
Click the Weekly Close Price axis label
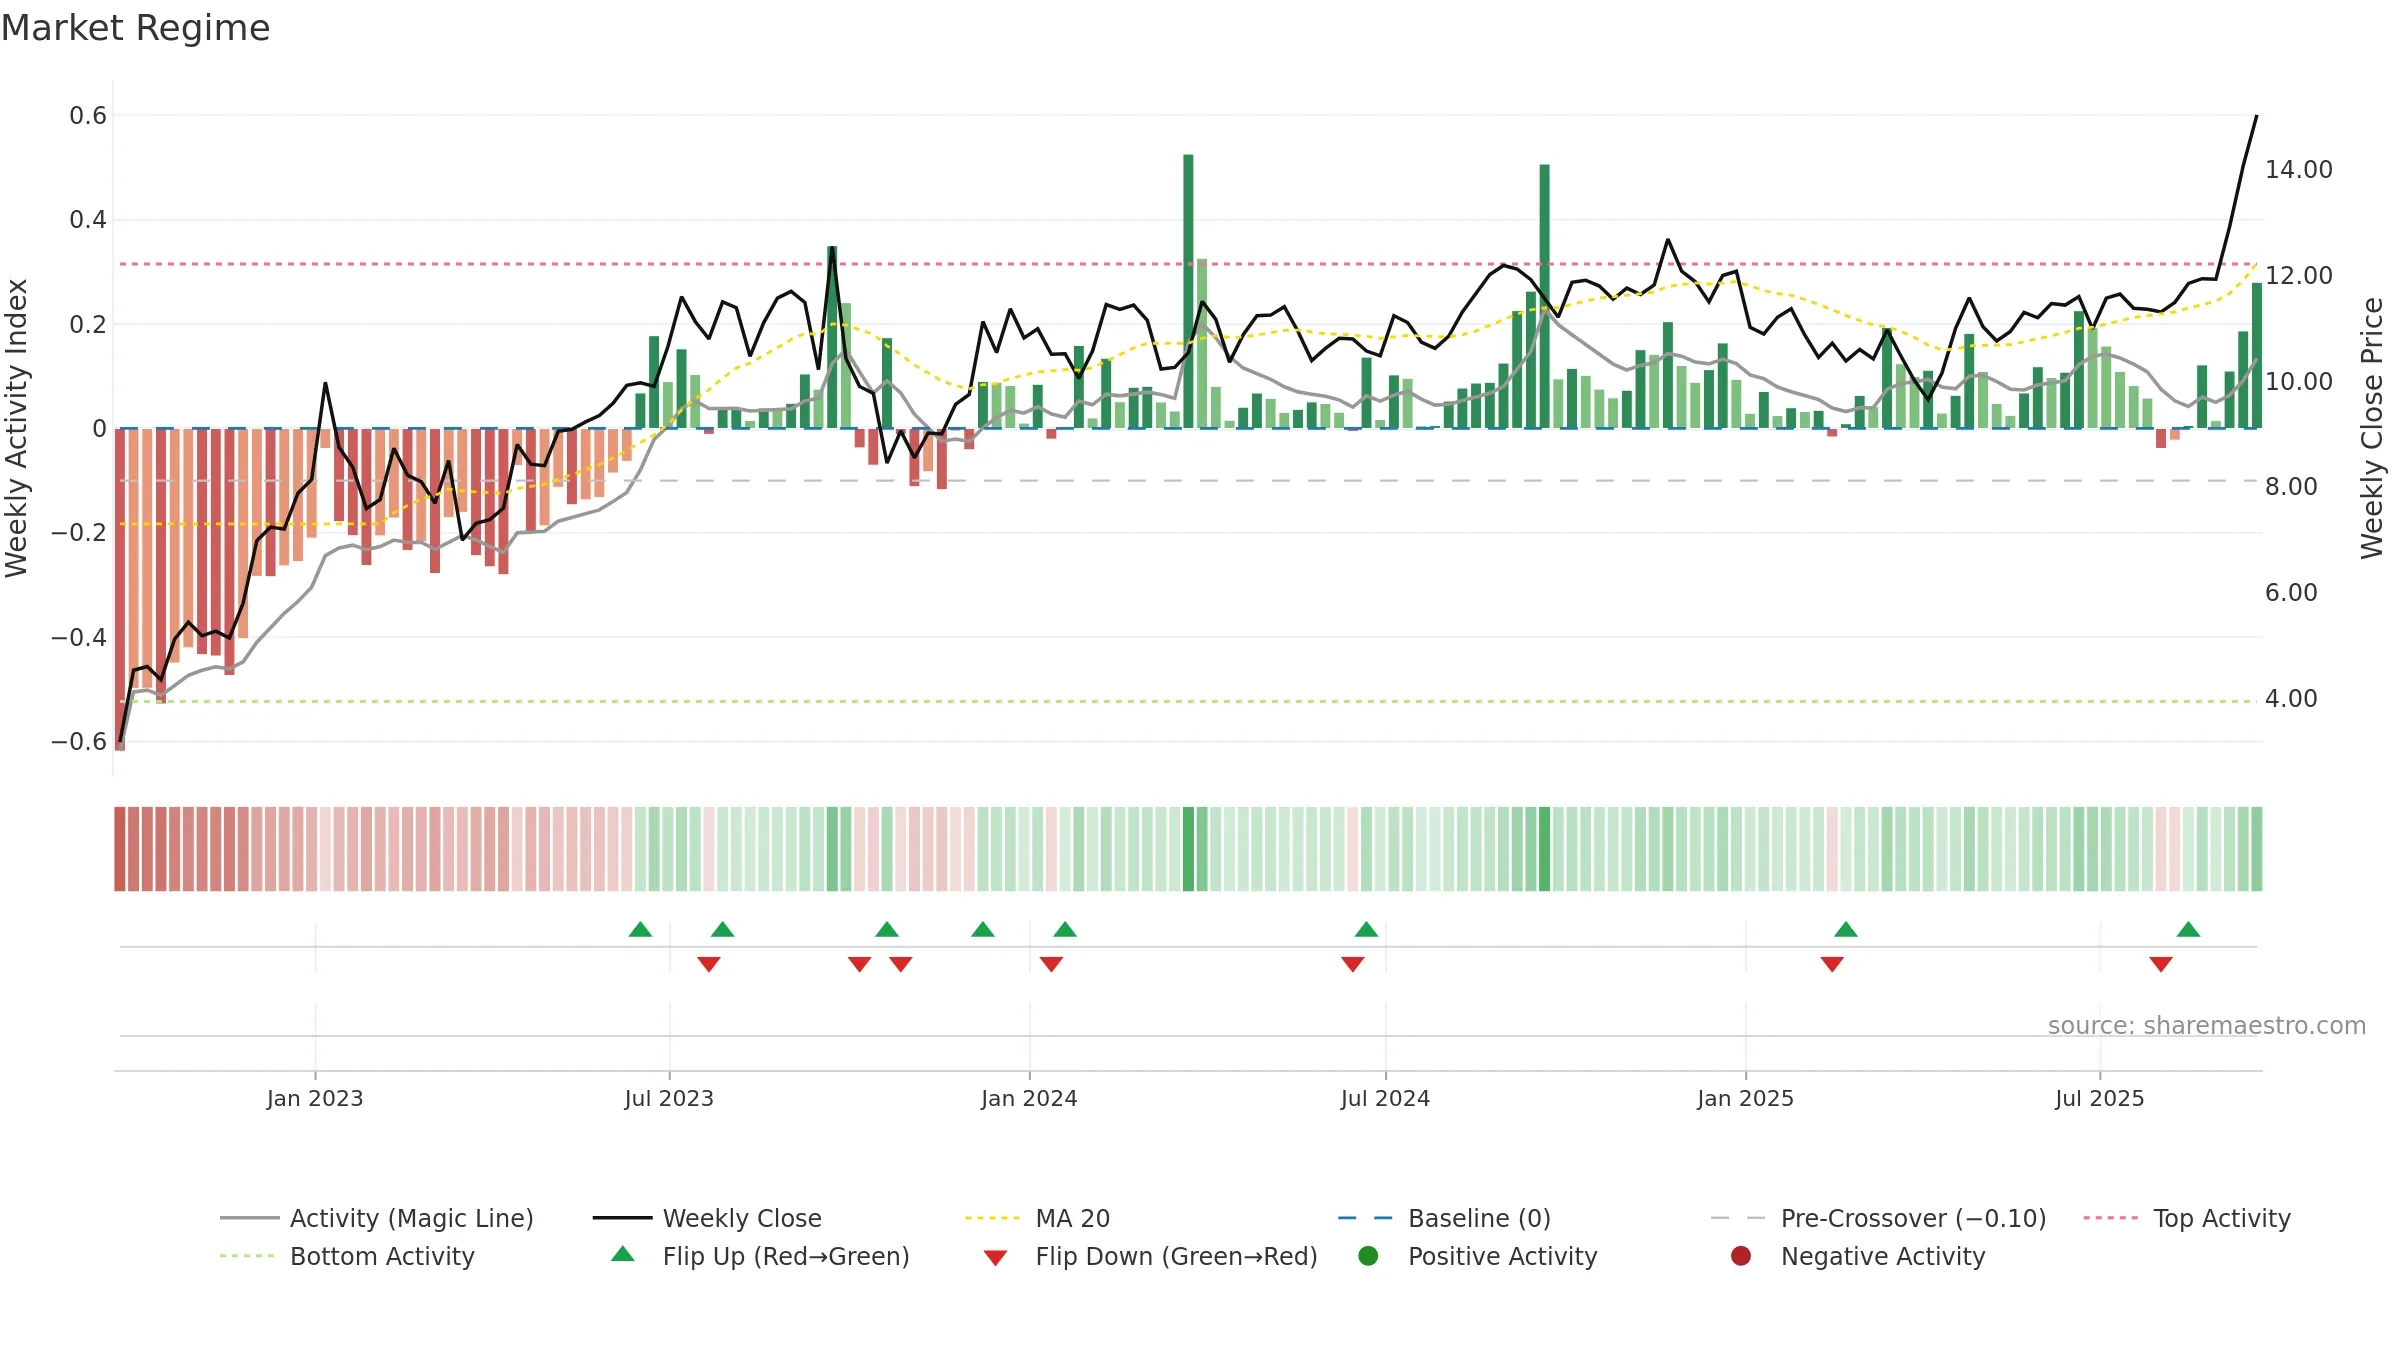tap(2372, 428)
